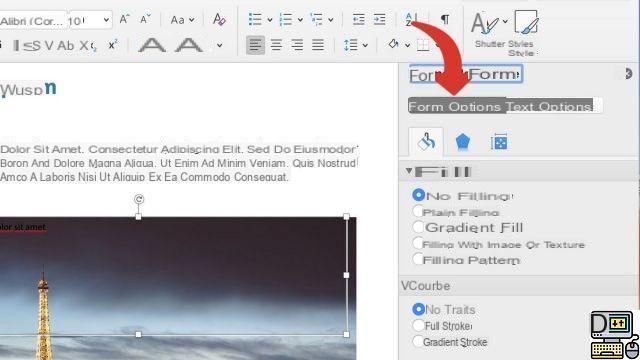
Task: Align text to the left
Action: tap(256, 44)
